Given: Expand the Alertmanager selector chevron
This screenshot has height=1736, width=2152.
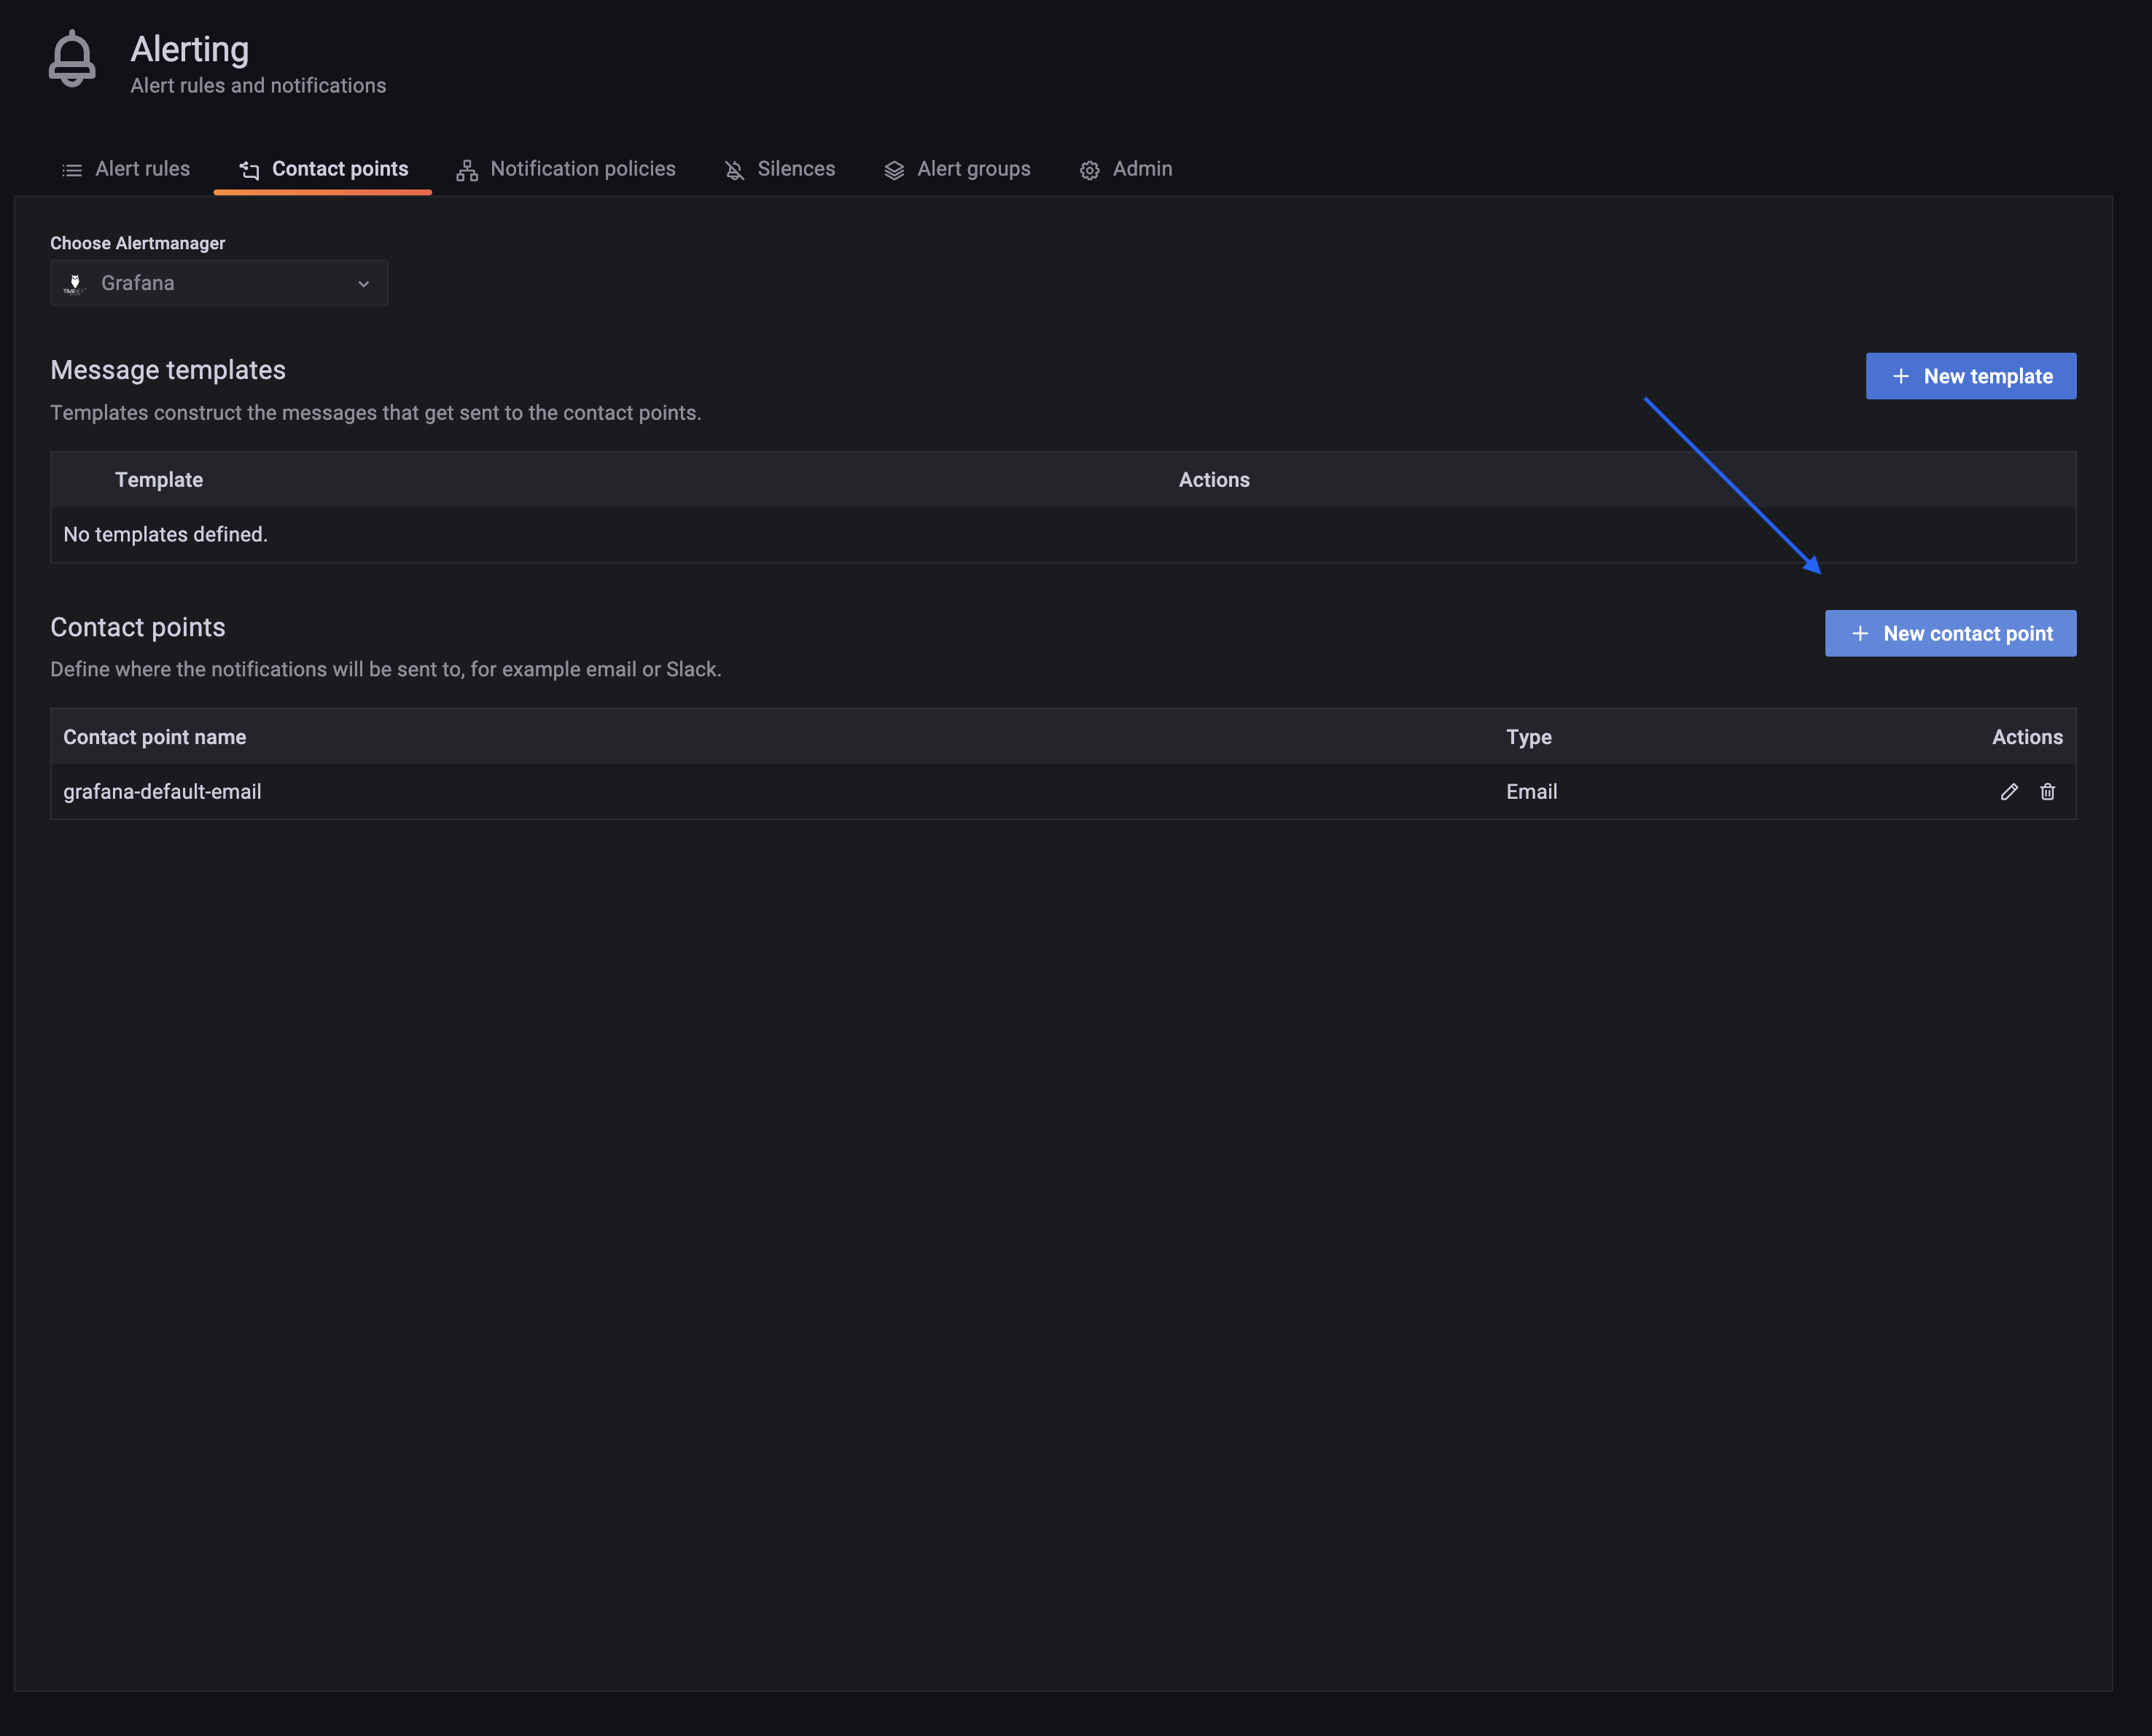Looking at the screenshot, I should pyautogui.click(x=364, y=284).
